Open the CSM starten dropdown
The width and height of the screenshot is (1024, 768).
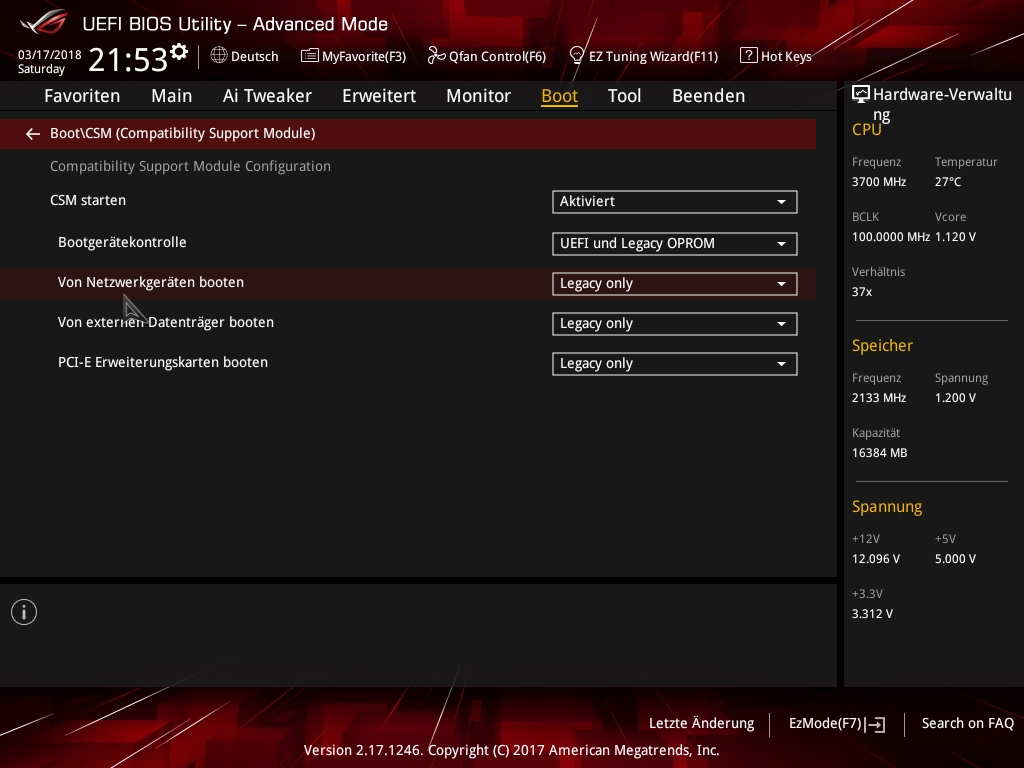(x=674, y=202)
